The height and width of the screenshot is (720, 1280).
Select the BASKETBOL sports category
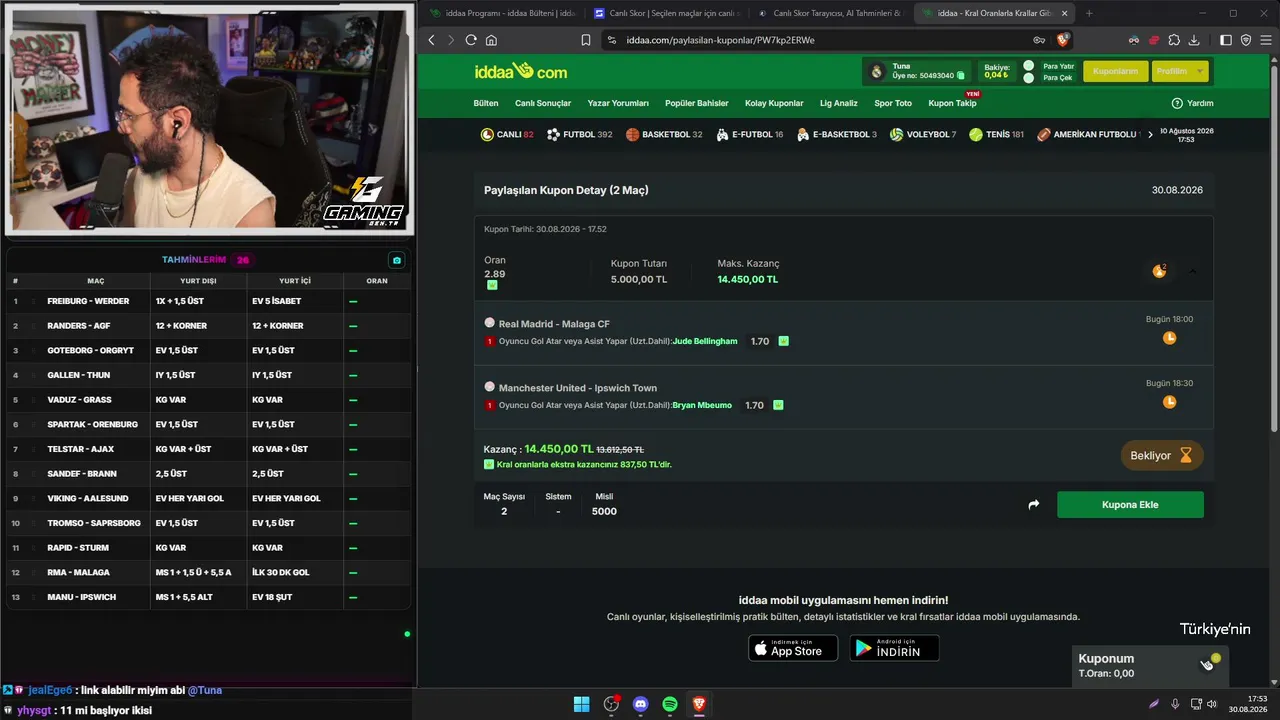pyautogui.click(x=664, y=134)
